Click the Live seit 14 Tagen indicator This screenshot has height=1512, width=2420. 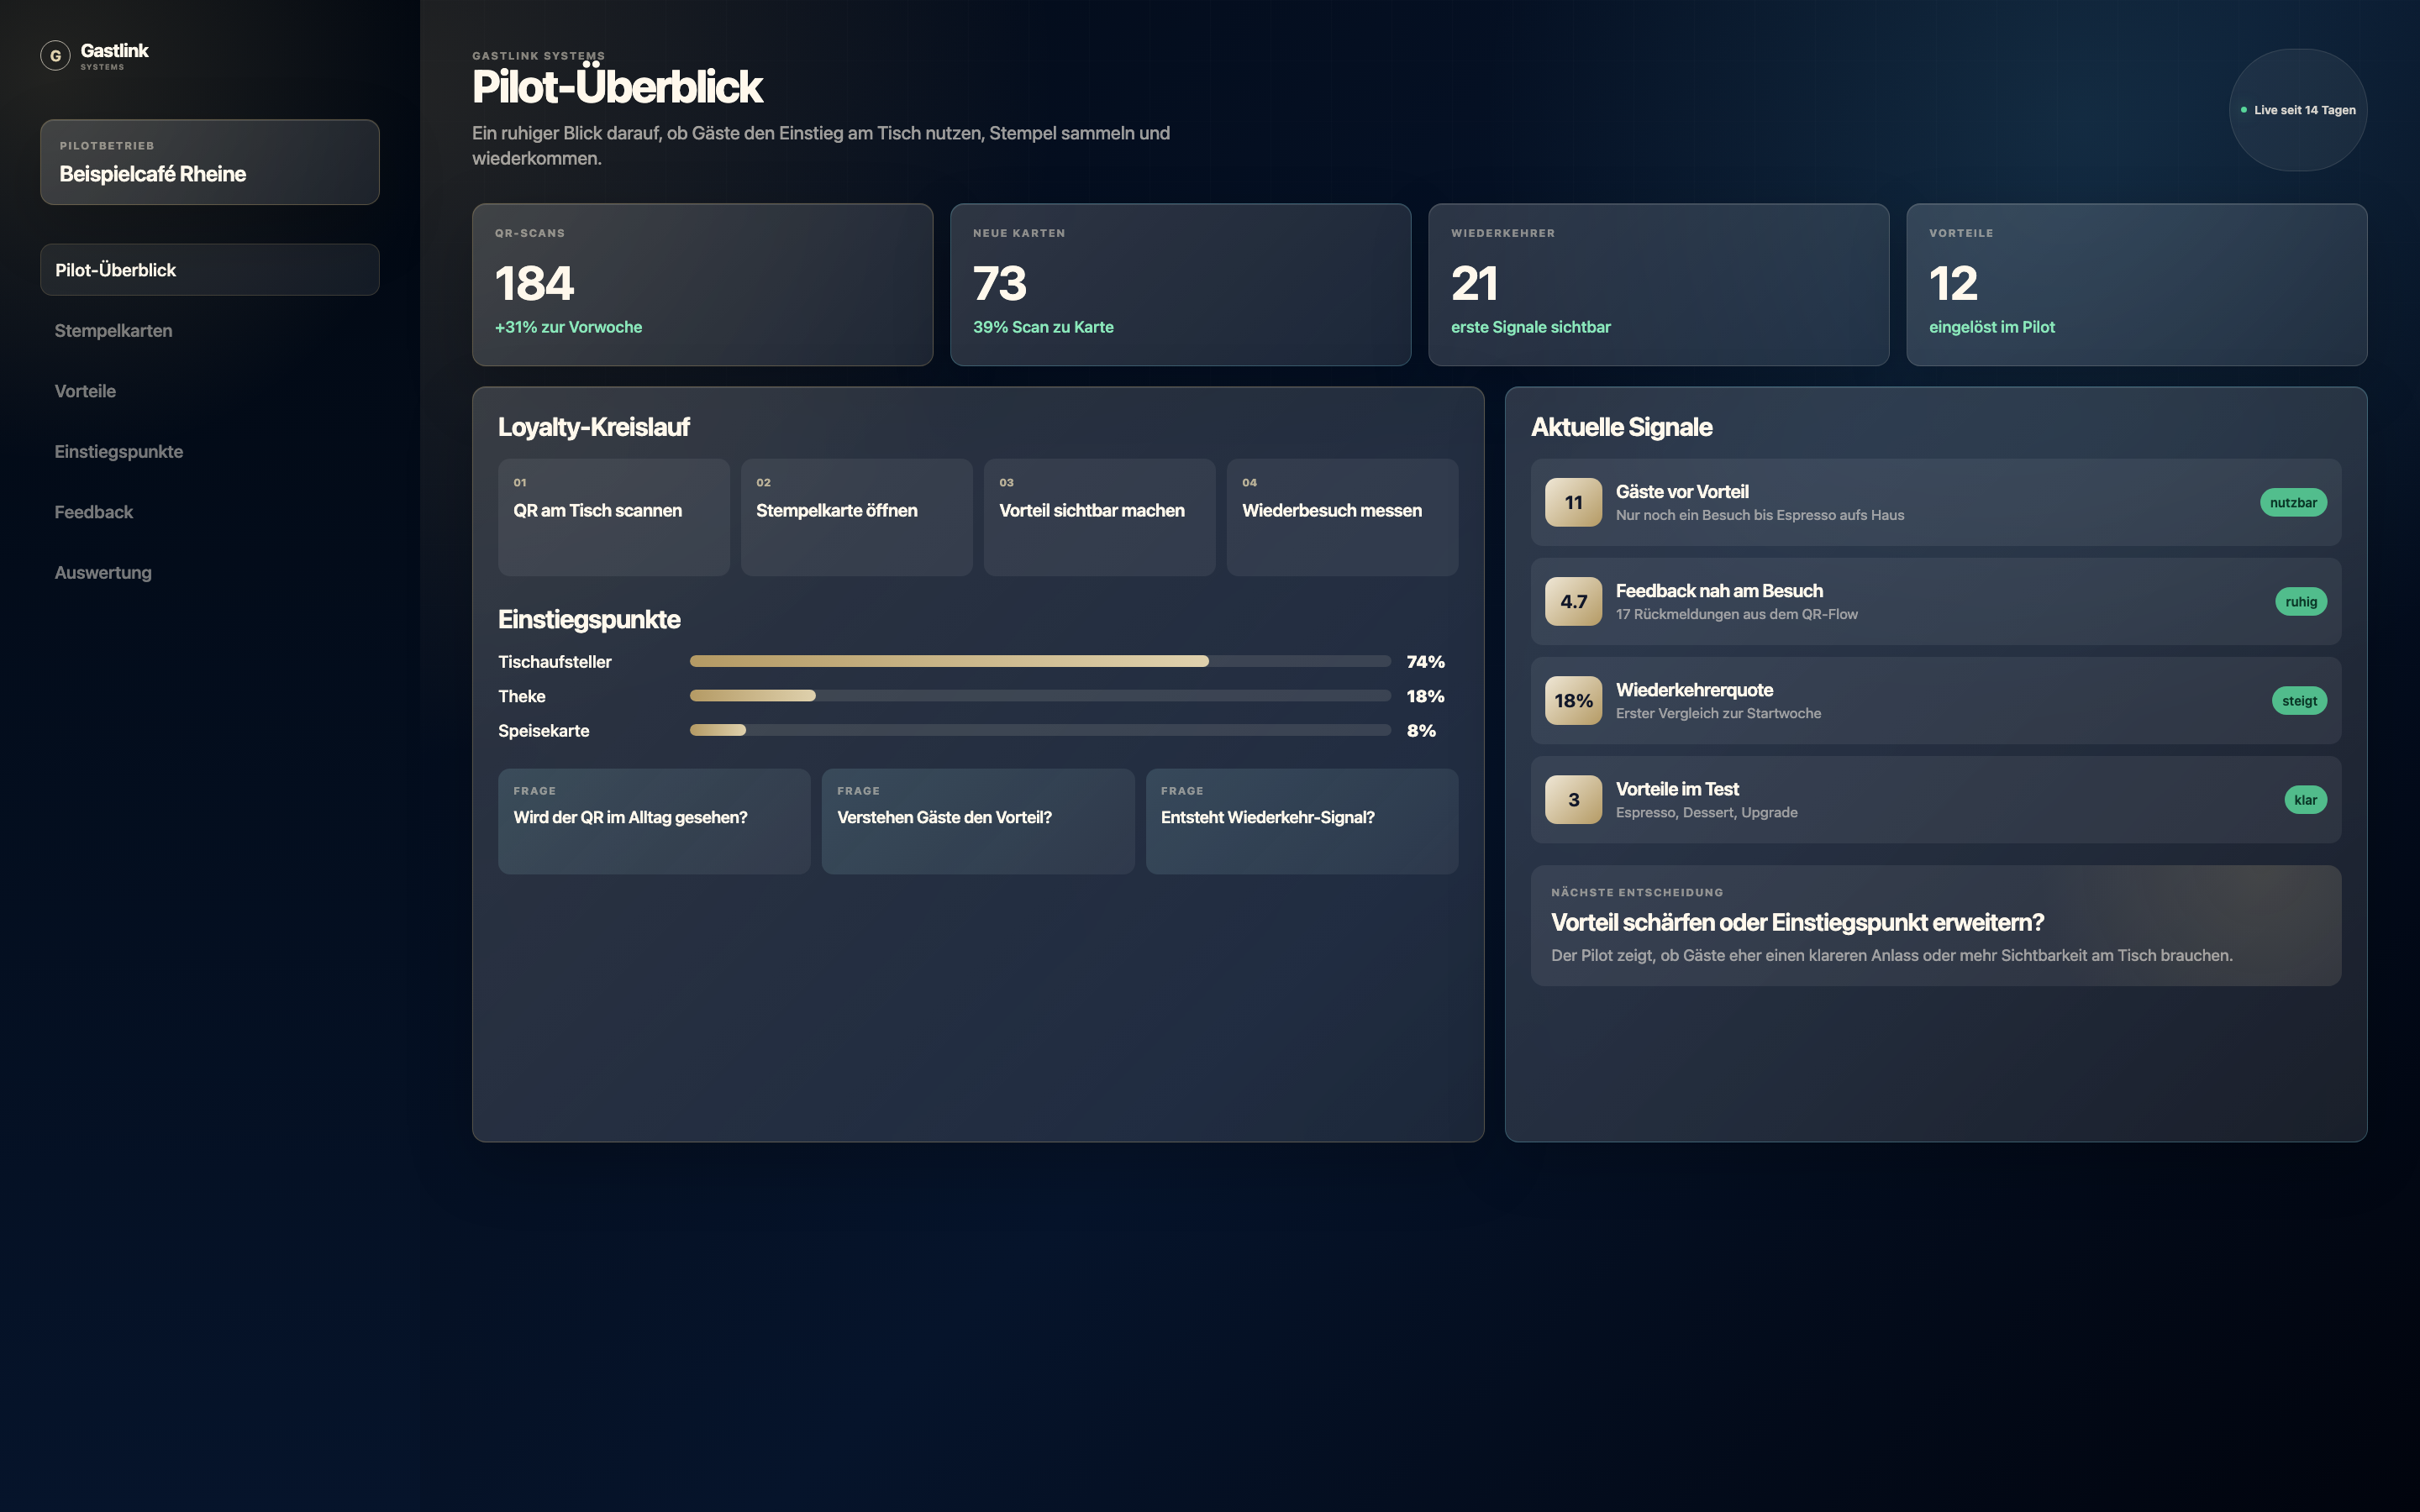coord(2298,110)
